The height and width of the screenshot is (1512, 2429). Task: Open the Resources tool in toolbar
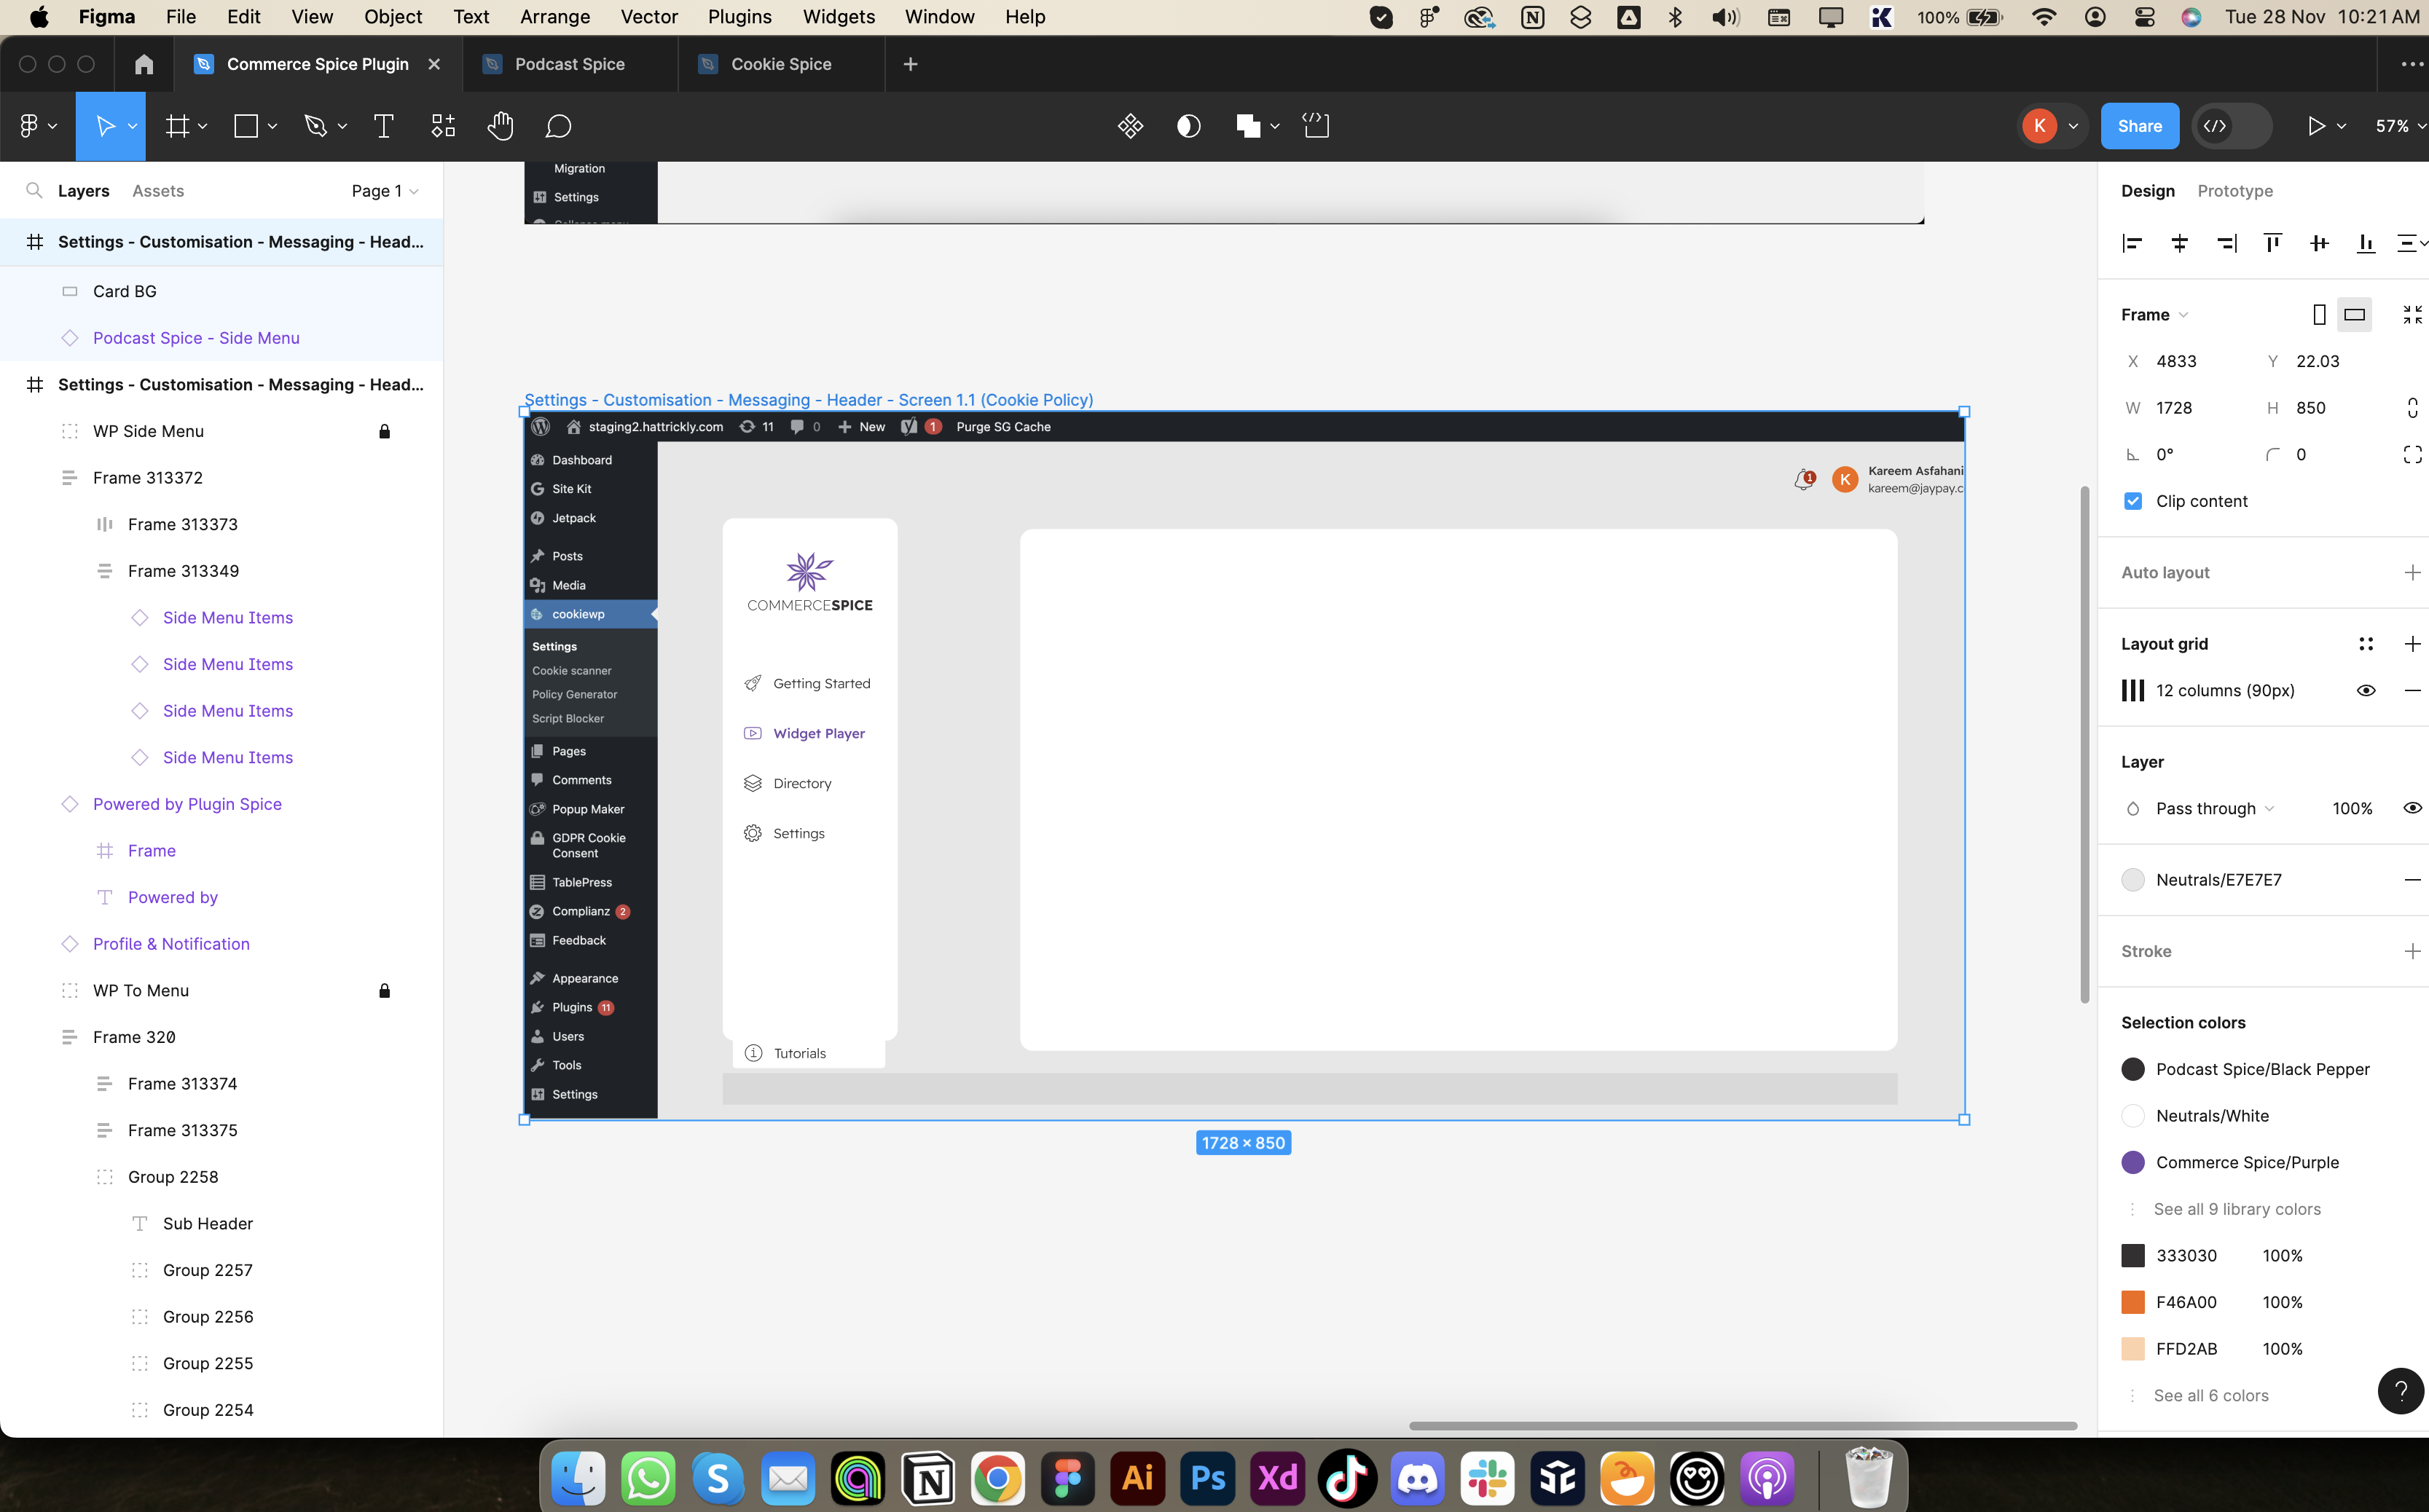[443, 126]
